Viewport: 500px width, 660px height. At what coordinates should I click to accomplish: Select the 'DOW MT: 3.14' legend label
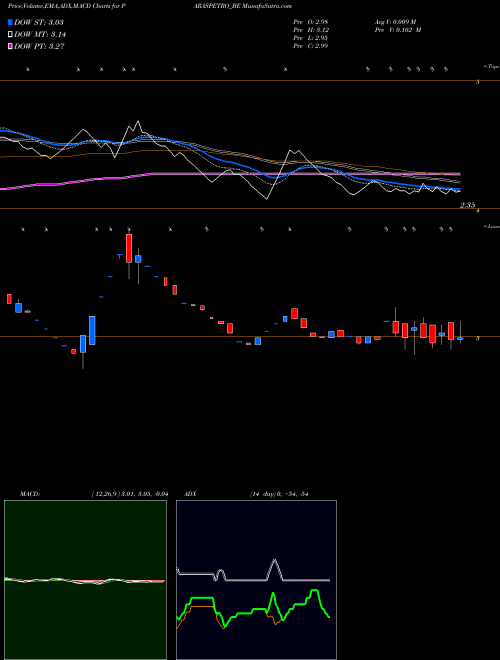click(x=40, y=35)
